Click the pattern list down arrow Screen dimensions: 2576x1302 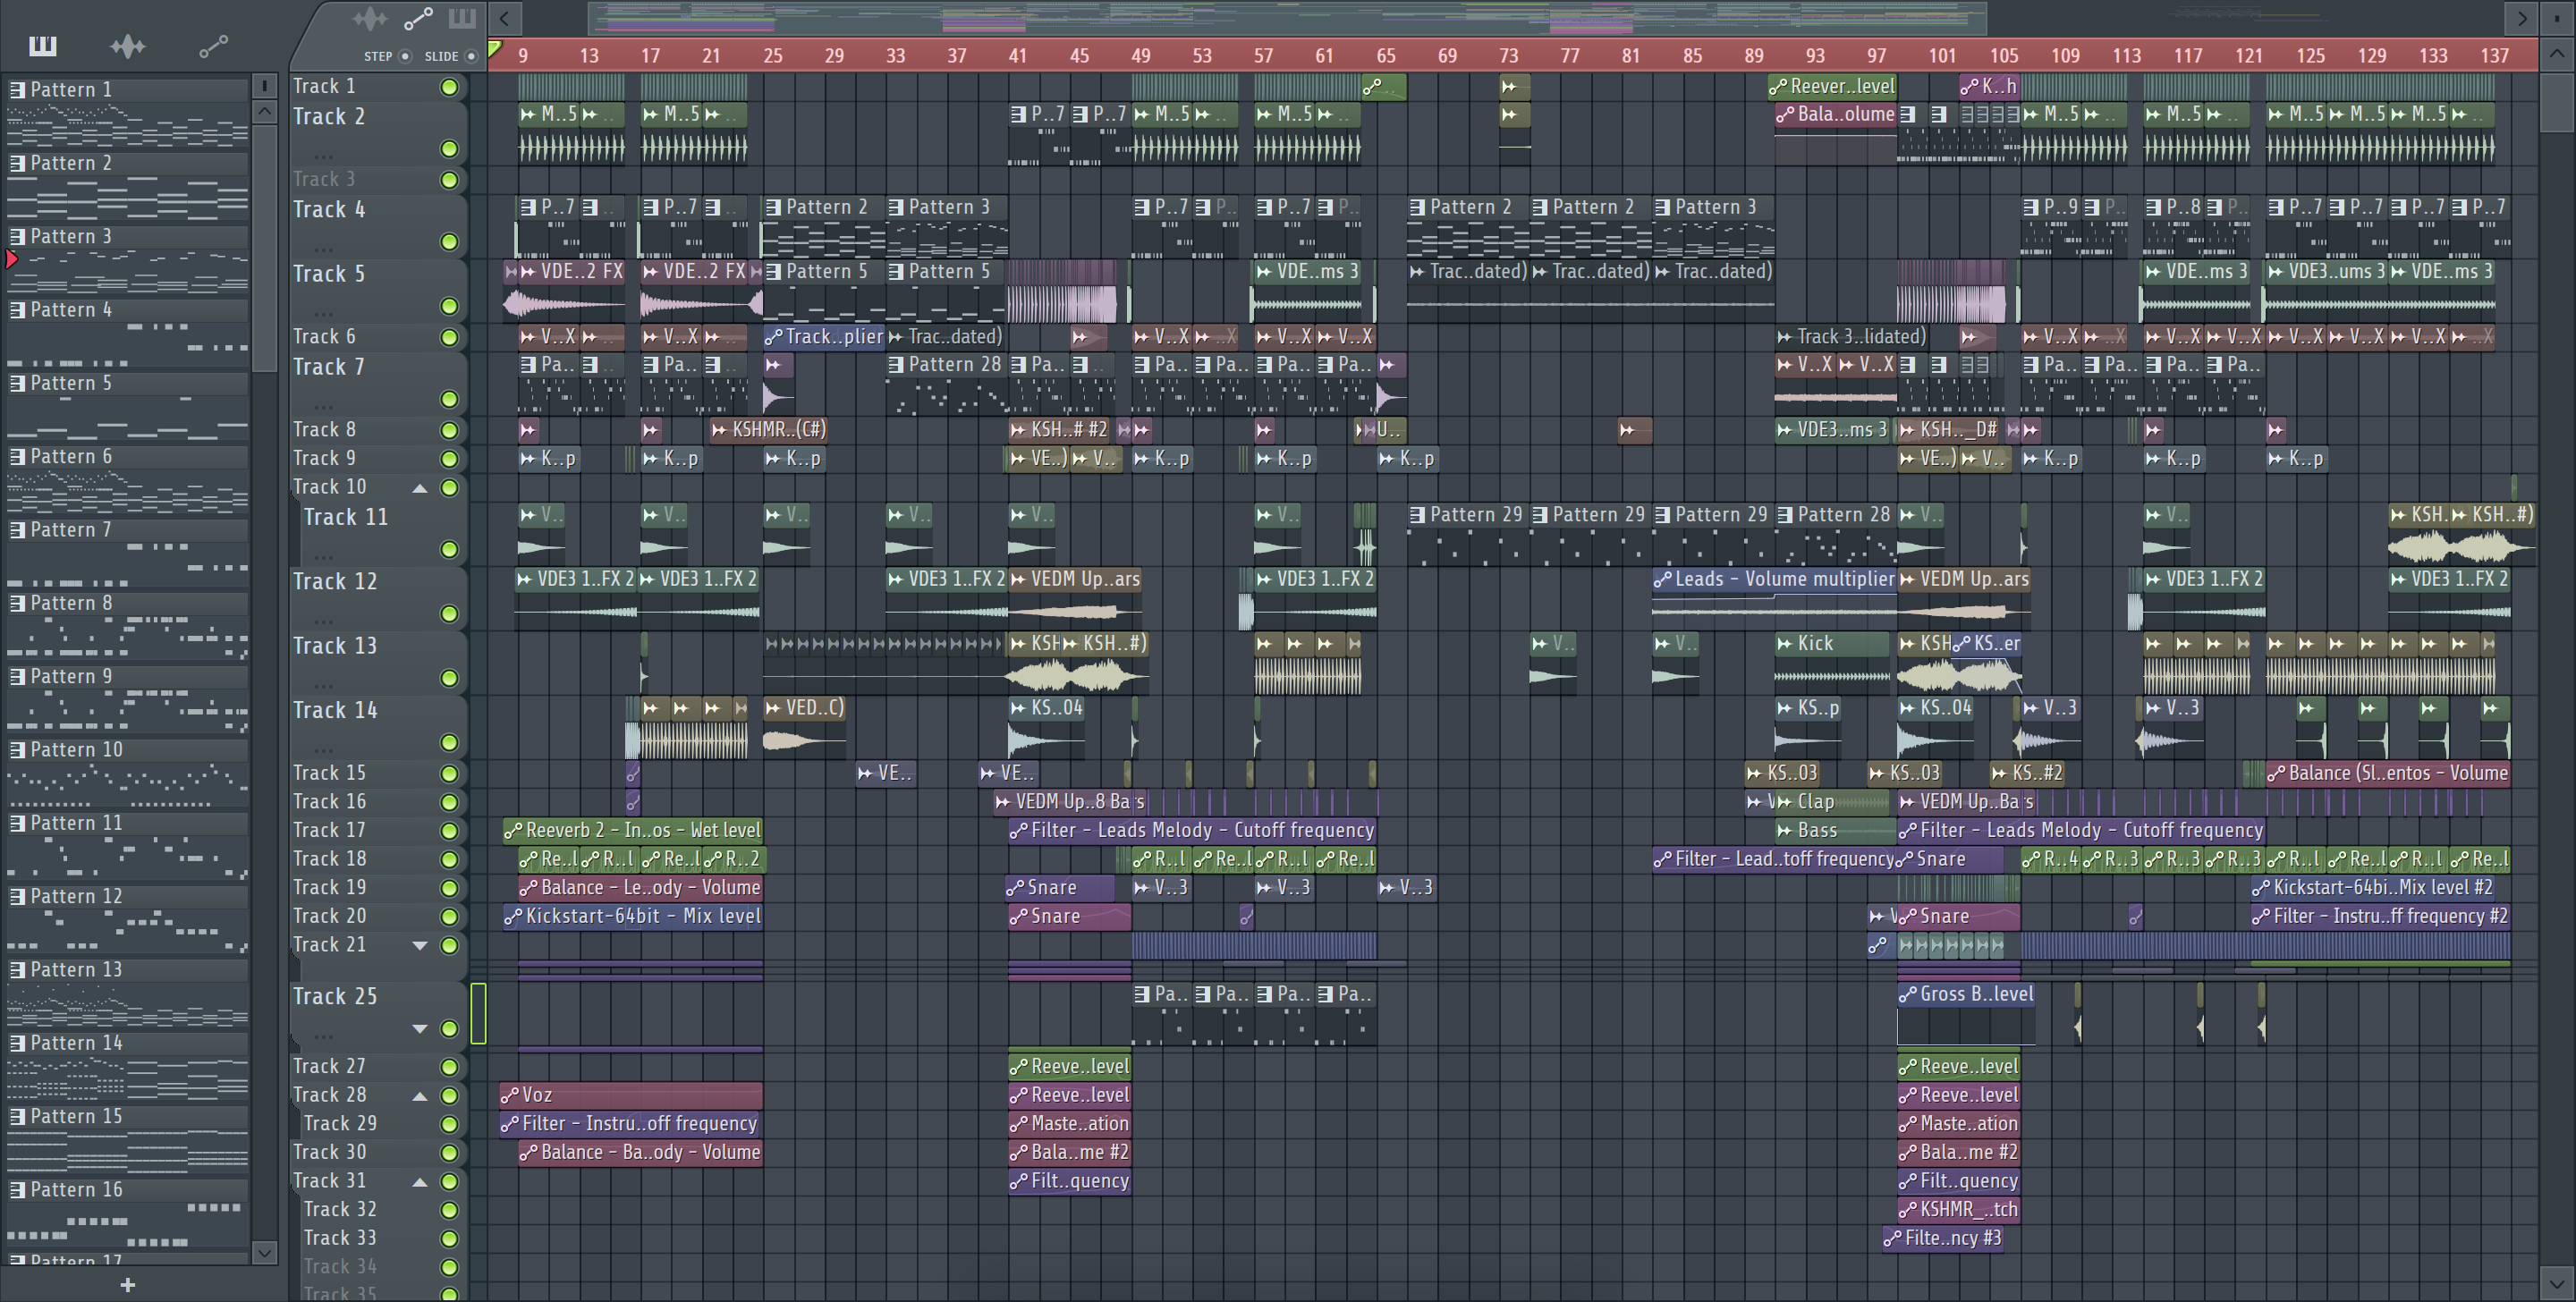pos(264,1252)
